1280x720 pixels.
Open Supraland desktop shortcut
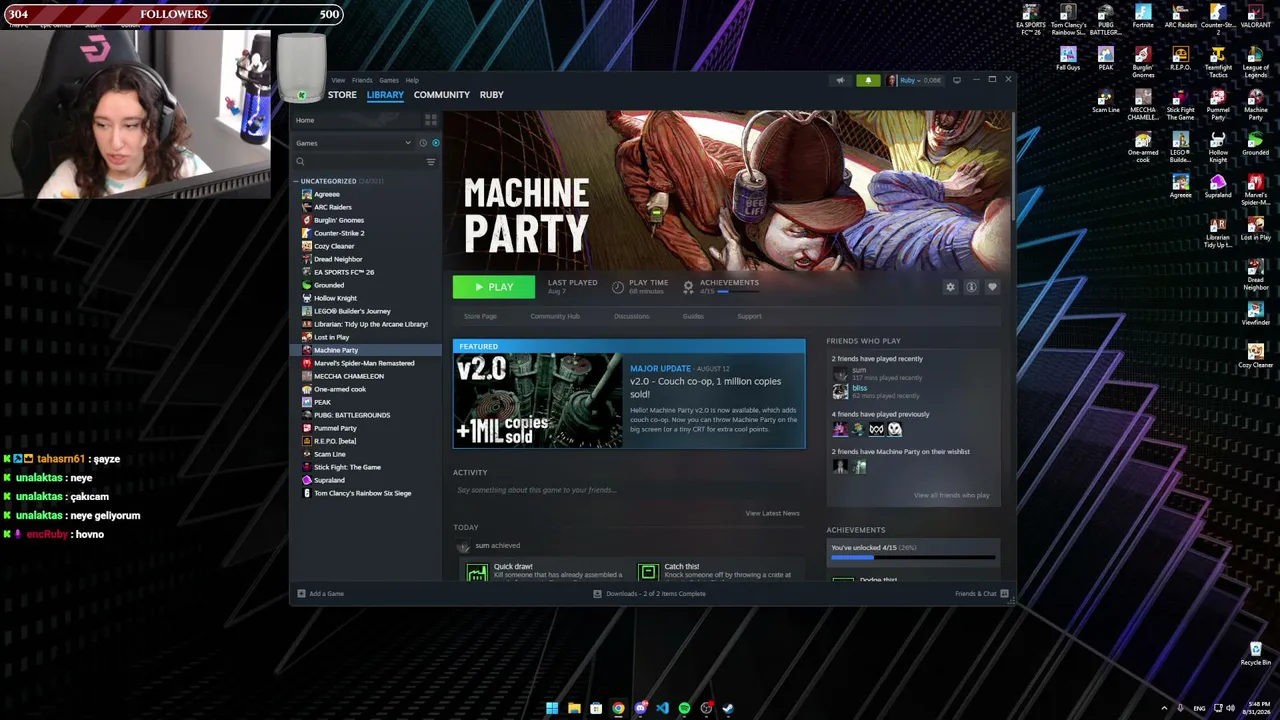coord(1218,186)
